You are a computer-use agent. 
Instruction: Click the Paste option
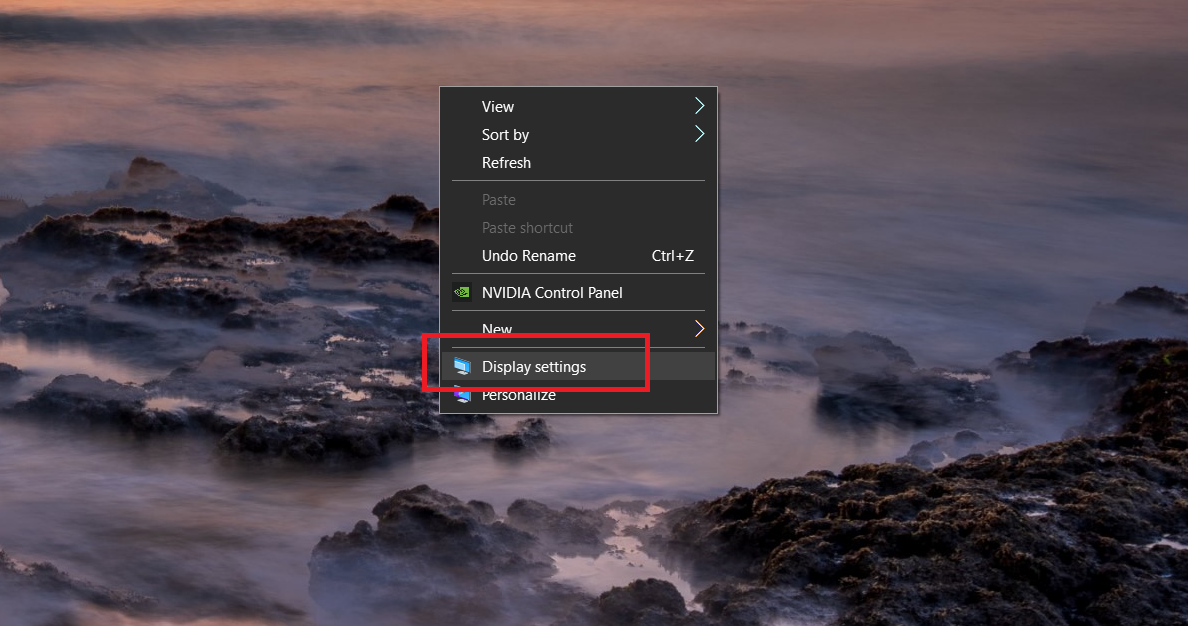498,199
